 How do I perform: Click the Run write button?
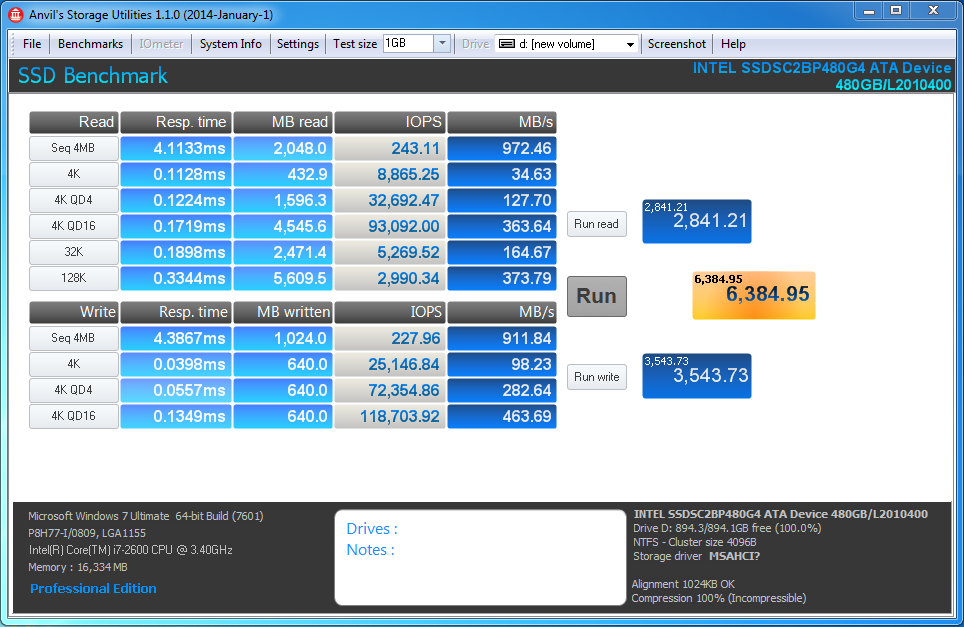pyautogui.click(x=597, y=377)
